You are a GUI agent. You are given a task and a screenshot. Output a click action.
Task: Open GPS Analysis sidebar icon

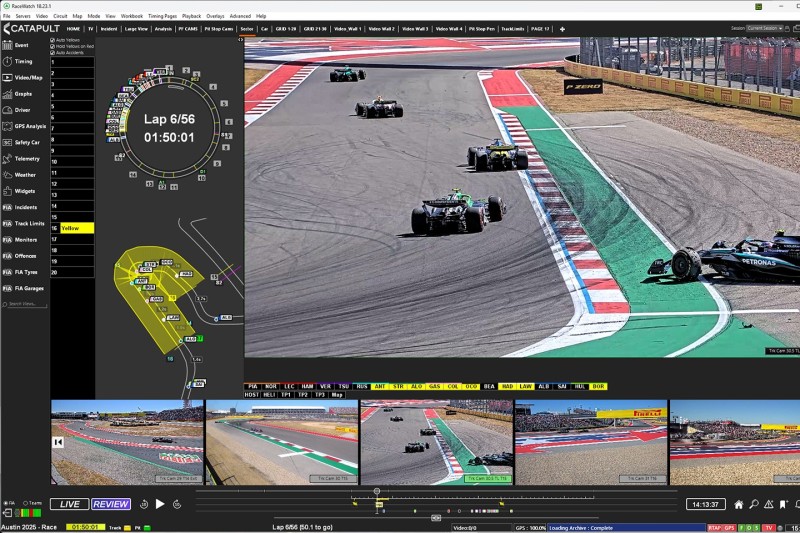pos(7,126)
